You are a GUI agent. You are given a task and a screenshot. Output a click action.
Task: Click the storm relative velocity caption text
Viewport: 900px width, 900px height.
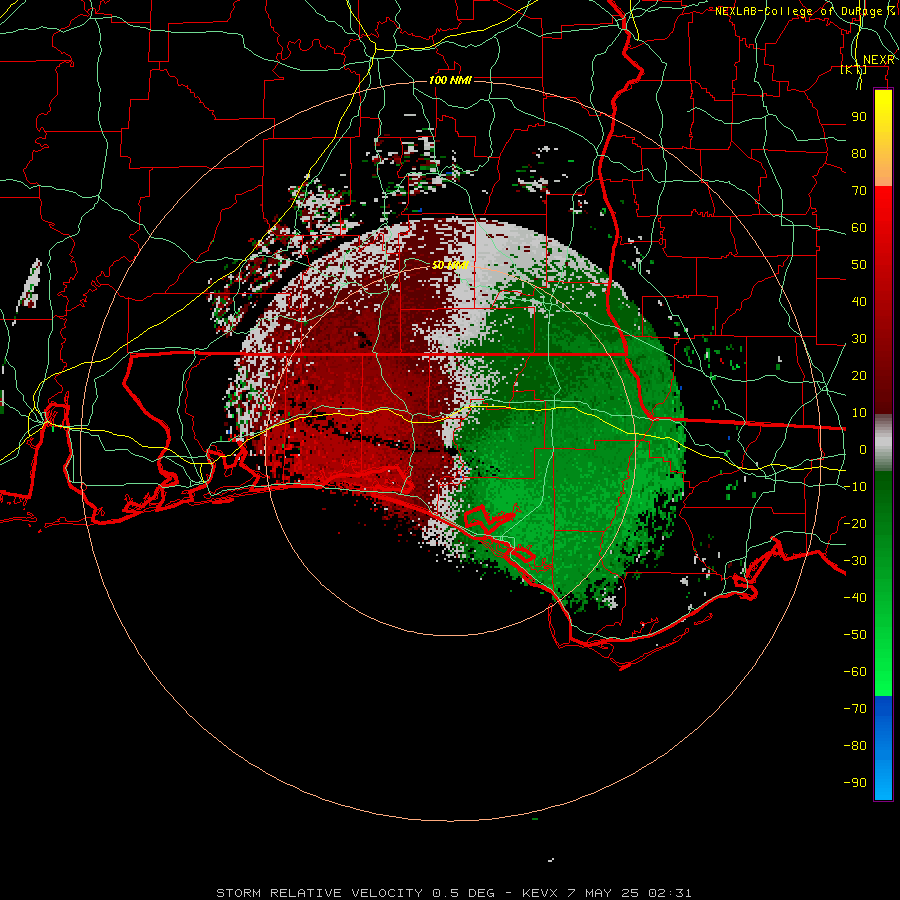[x=453, y=893]
